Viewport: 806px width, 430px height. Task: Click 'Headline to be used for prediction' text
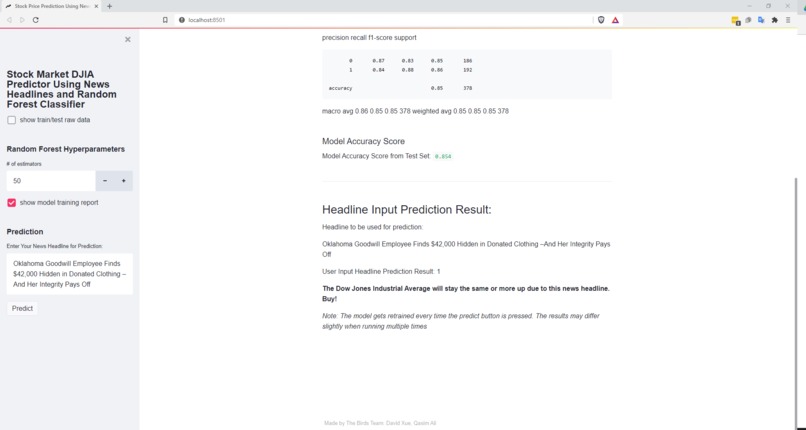click(x=373, y=227)
